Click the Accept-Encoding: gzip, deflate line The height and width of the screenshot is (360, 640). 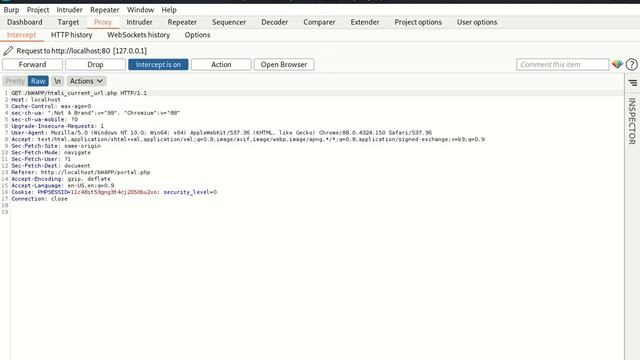tap(61, 179)
